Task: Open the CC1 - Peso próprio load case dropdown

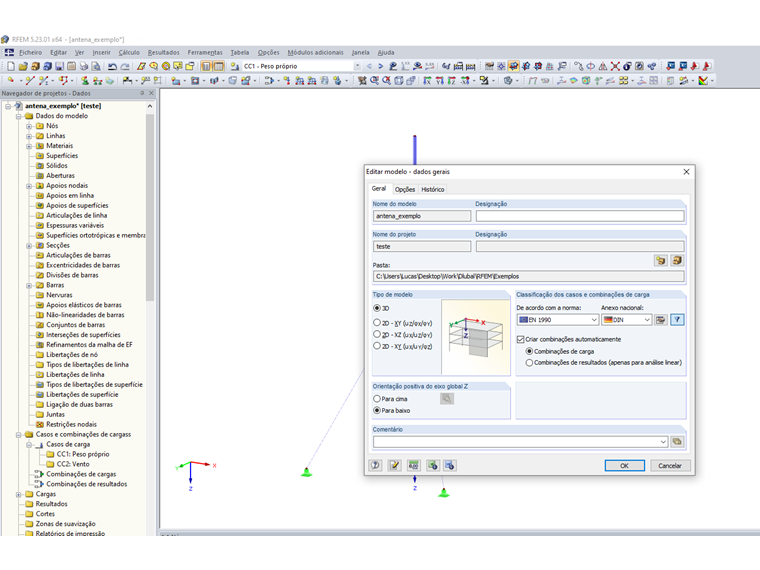Action: coord(357,66)
